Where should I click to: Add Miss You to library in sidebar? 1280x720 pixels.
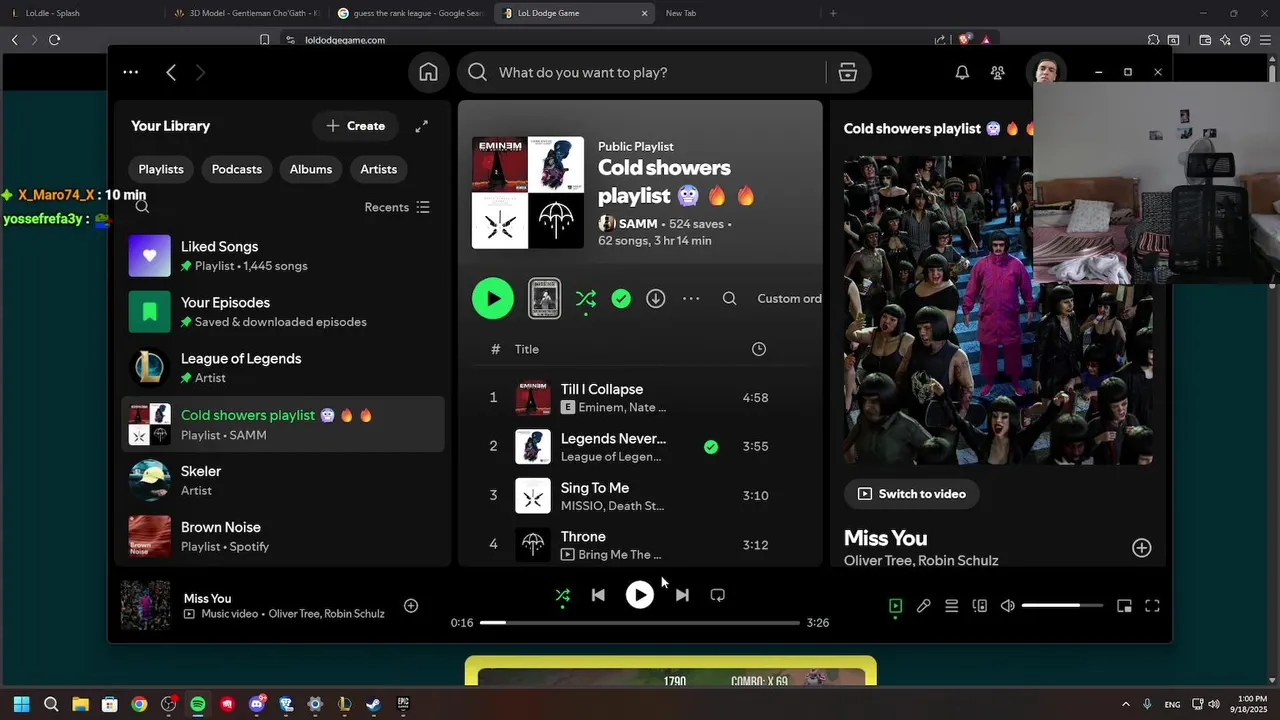[1142, 547]
